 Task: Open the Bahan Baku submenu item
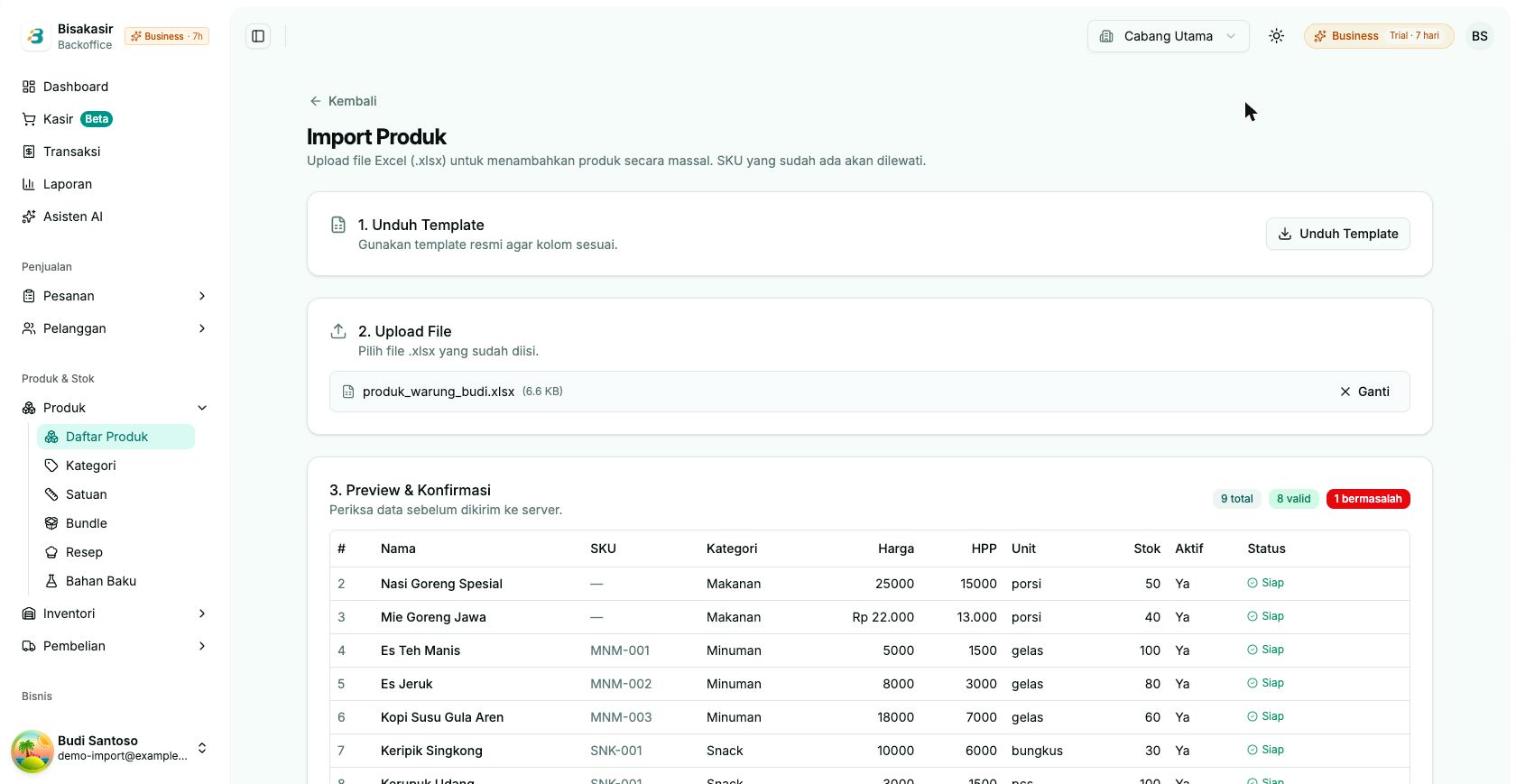[116, 581]
